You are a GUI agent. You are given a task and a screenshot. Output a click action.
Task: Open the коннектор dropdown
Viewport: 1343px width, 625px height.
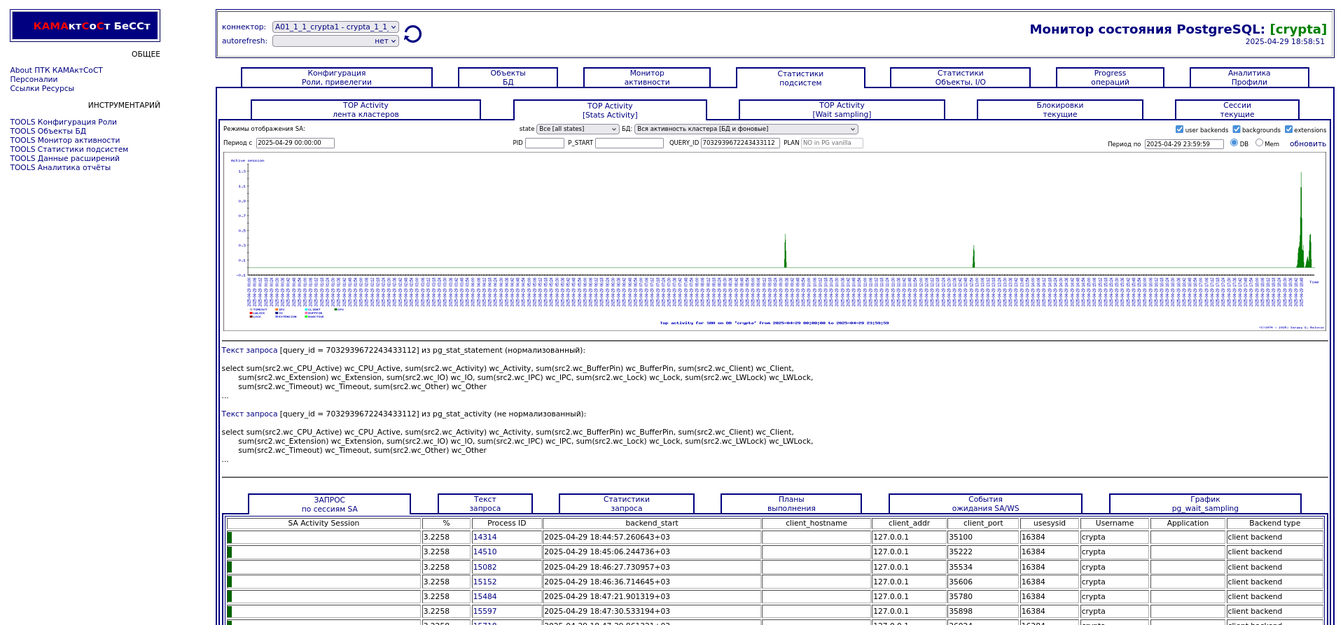point(335,27)
